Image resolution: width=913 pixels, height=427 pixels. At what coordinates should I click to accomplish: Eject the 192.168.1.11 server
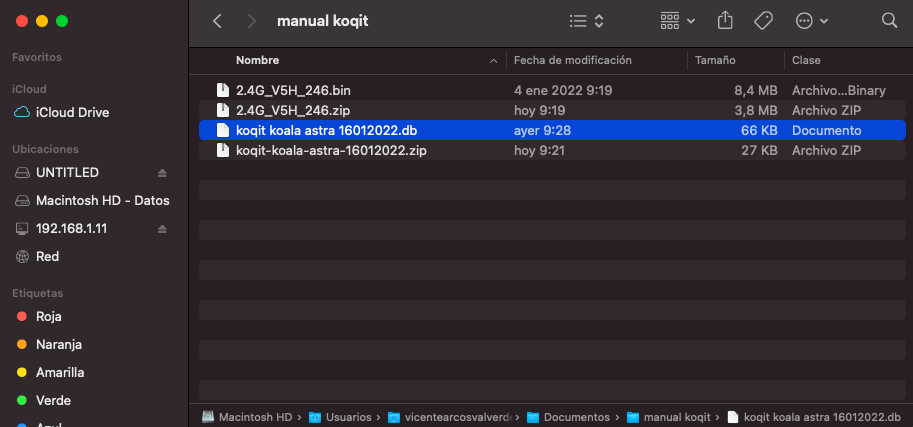[162, 229]
